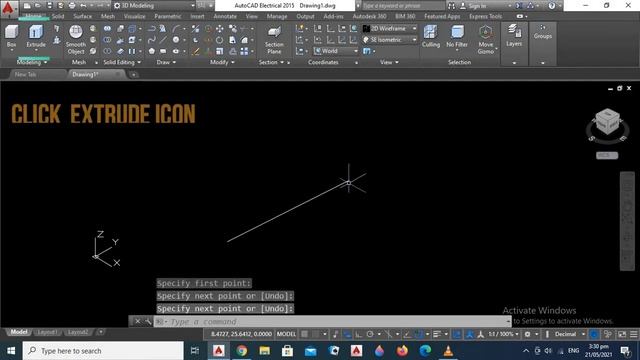Viewport: 640px width, 360px height.
Task: Open the Groups panel button
Action: pos(543,31)
